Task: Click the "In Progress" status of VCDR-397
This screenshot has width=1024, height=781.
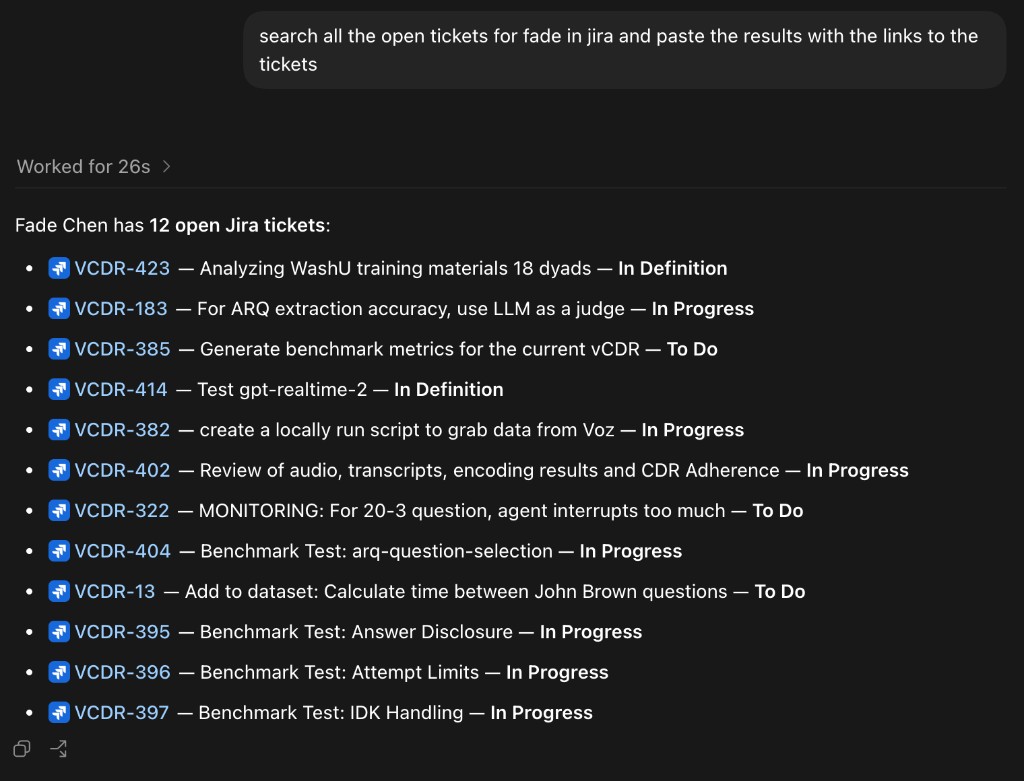Action: tap(541, 712)
